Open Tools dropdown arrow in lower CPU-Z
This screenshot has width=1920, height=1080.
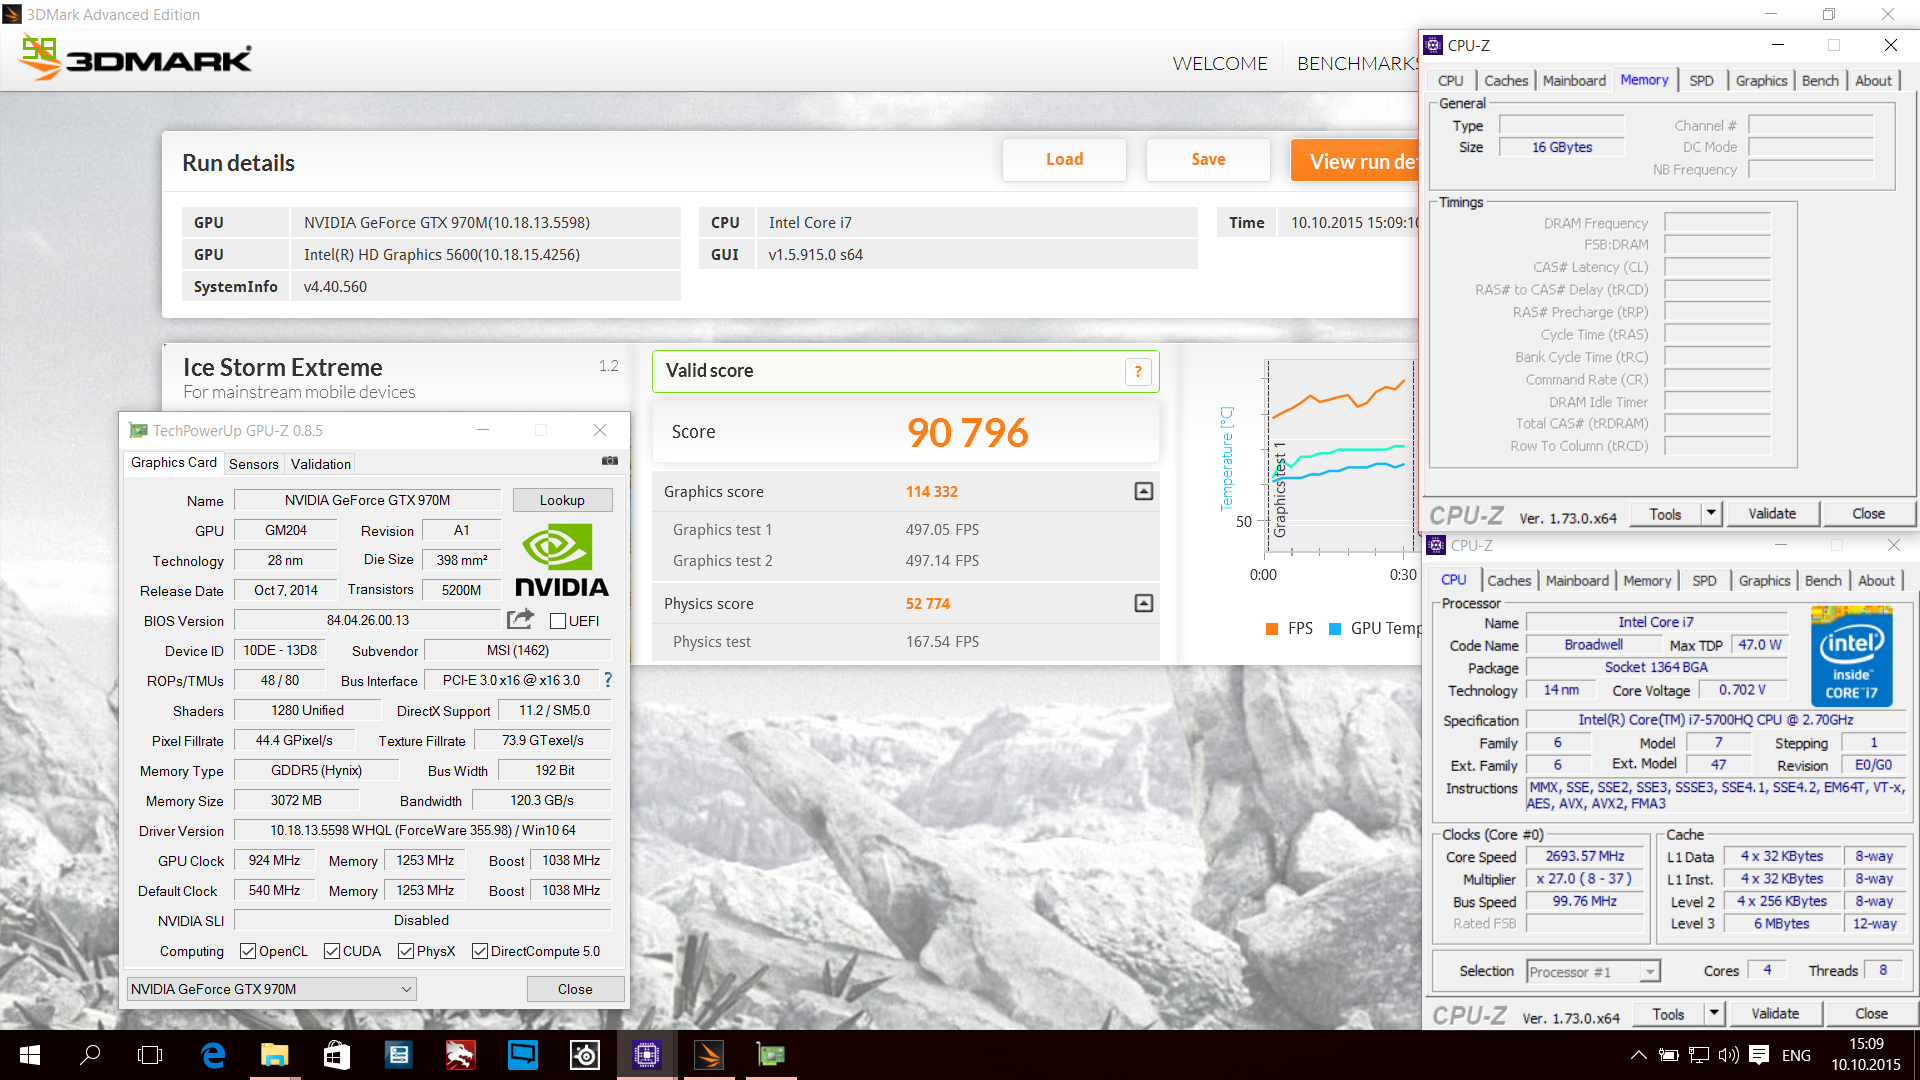click(x=1714, y=1014)
